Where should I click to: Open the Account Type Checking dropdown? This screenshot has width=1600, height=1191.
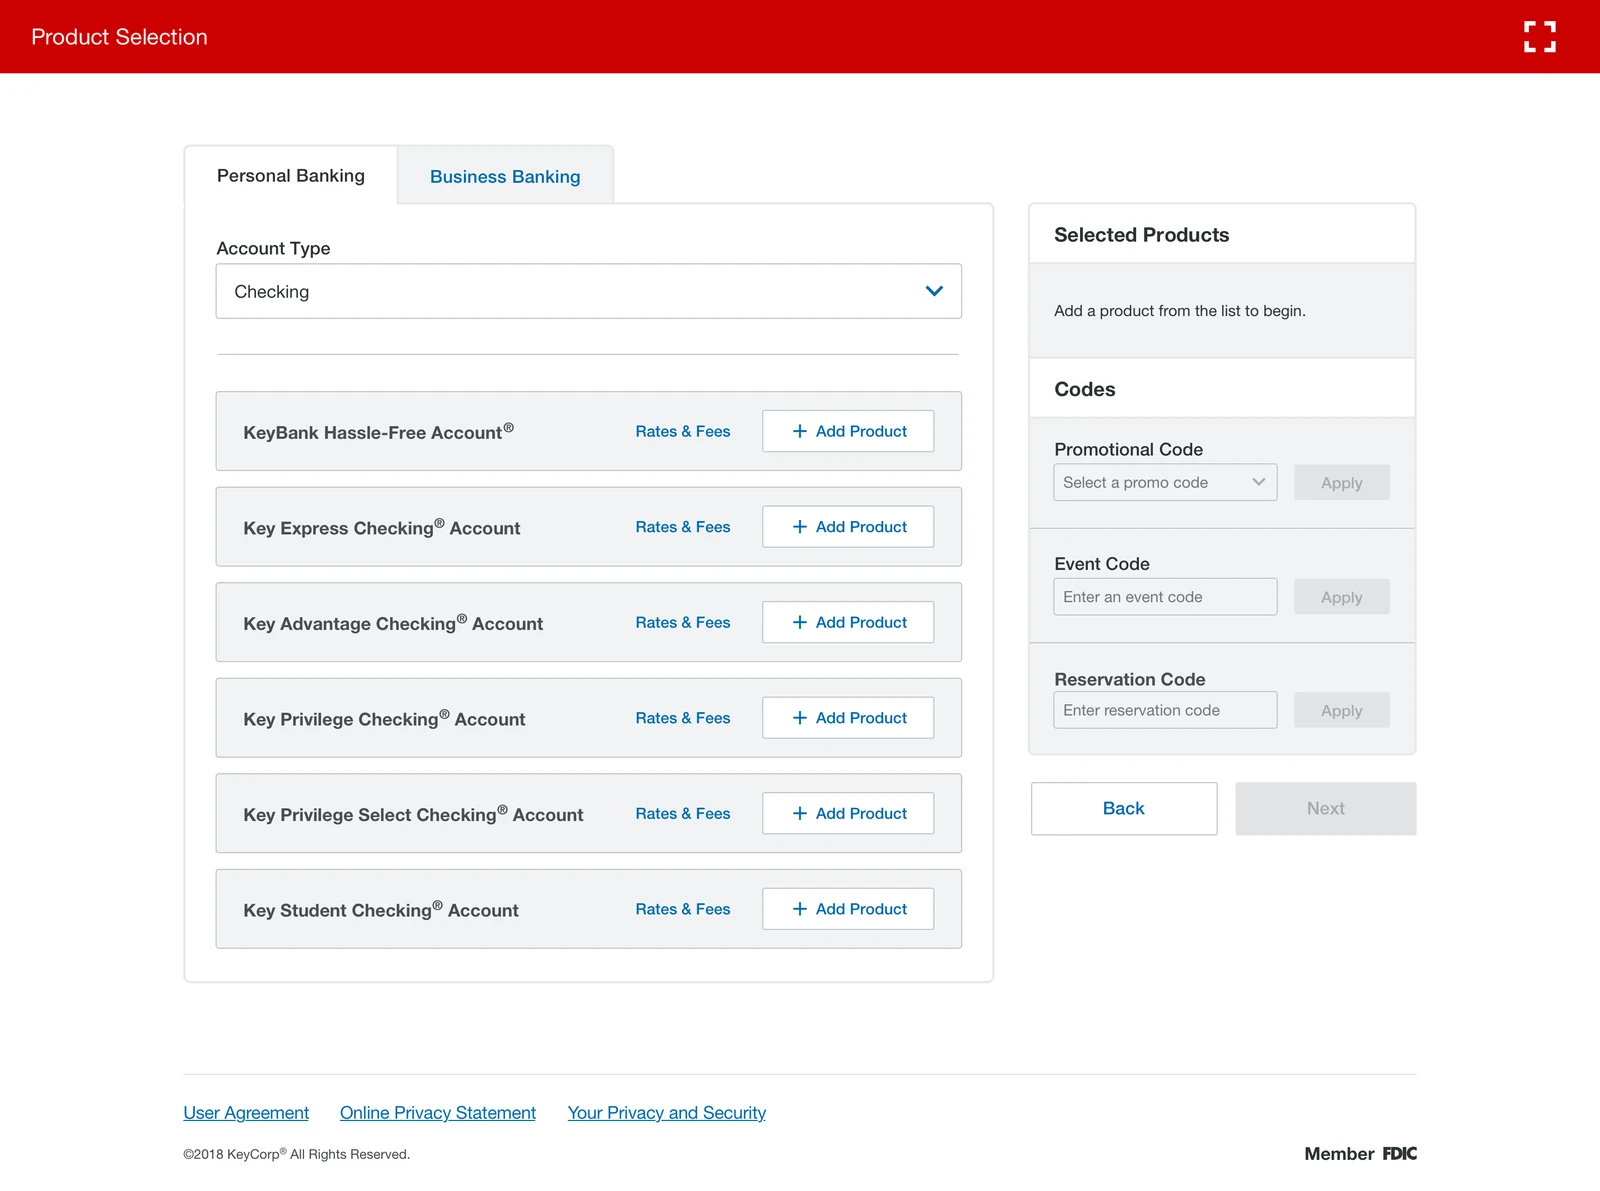(x=589, y=291)
